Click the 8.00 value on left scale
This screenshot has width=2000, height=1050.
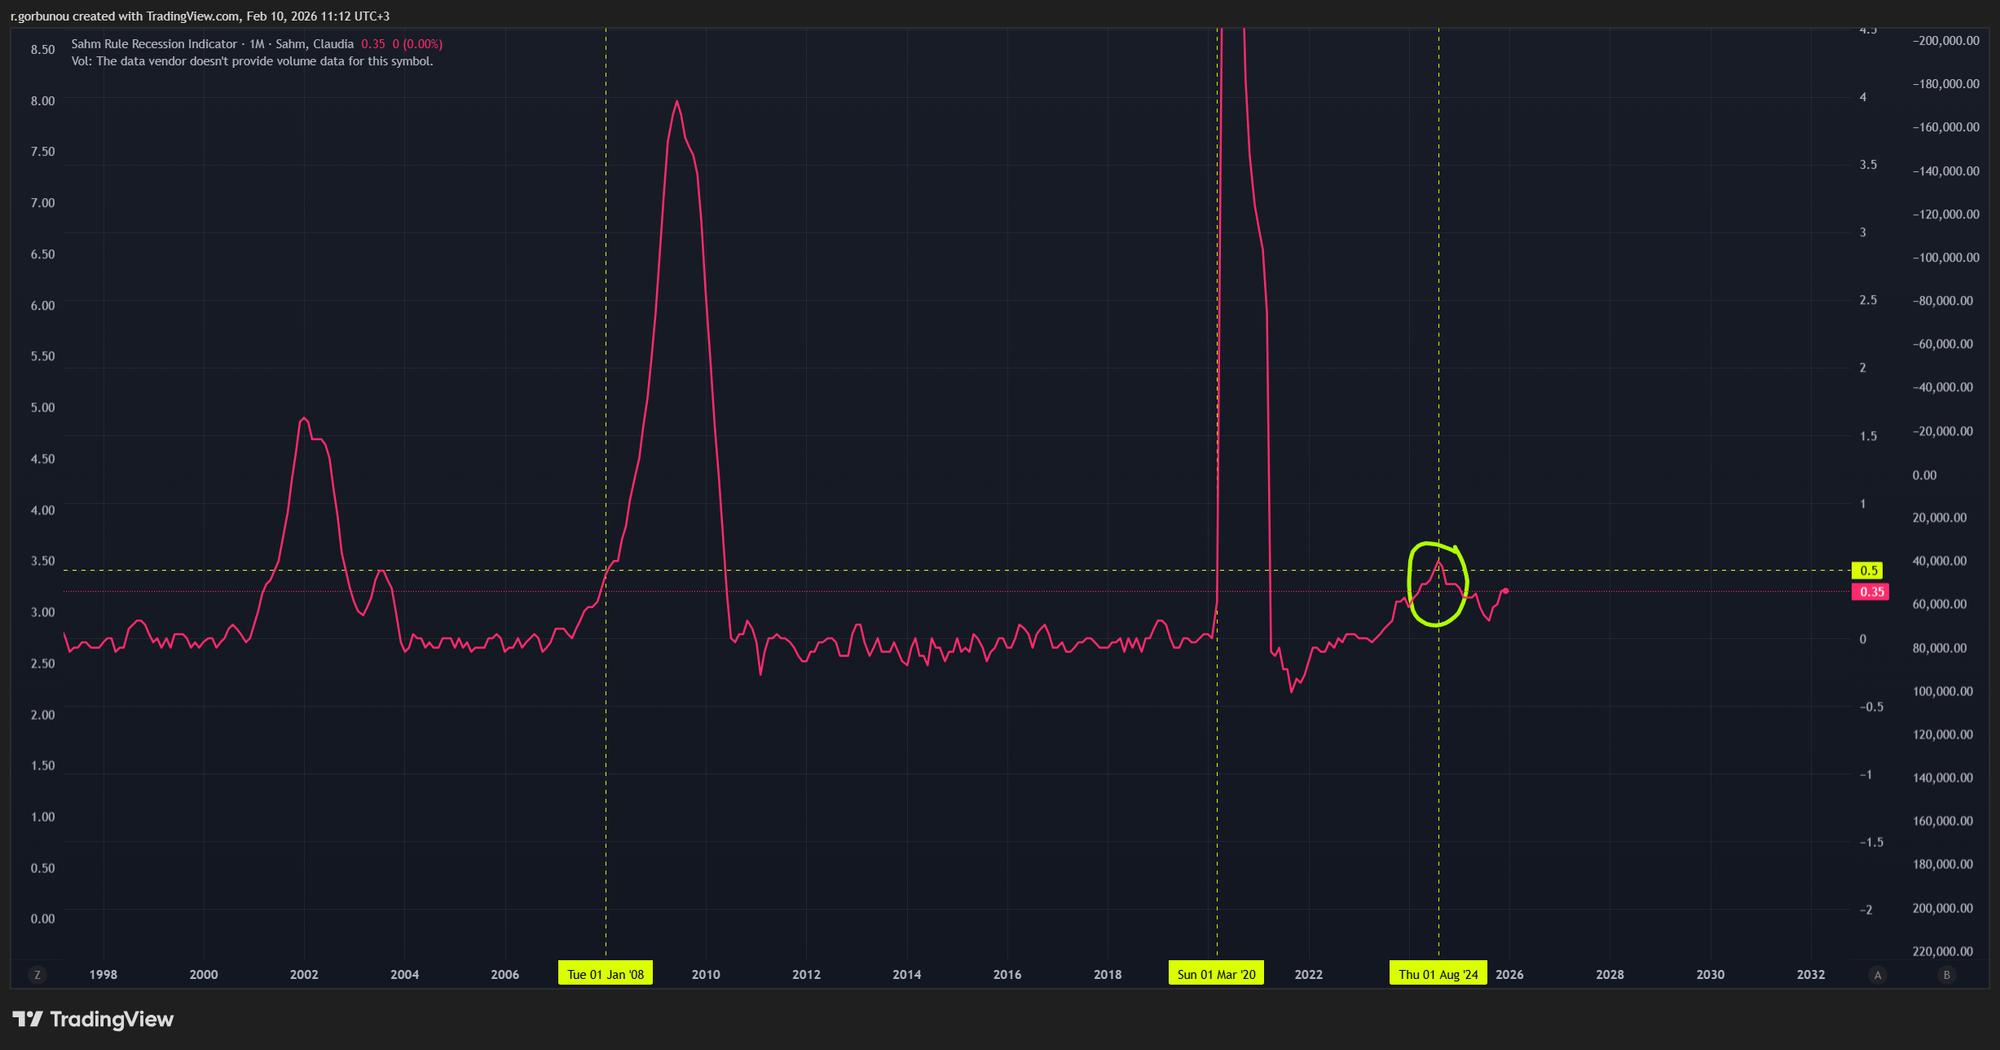pyautogui.click(x=43, y=101)
